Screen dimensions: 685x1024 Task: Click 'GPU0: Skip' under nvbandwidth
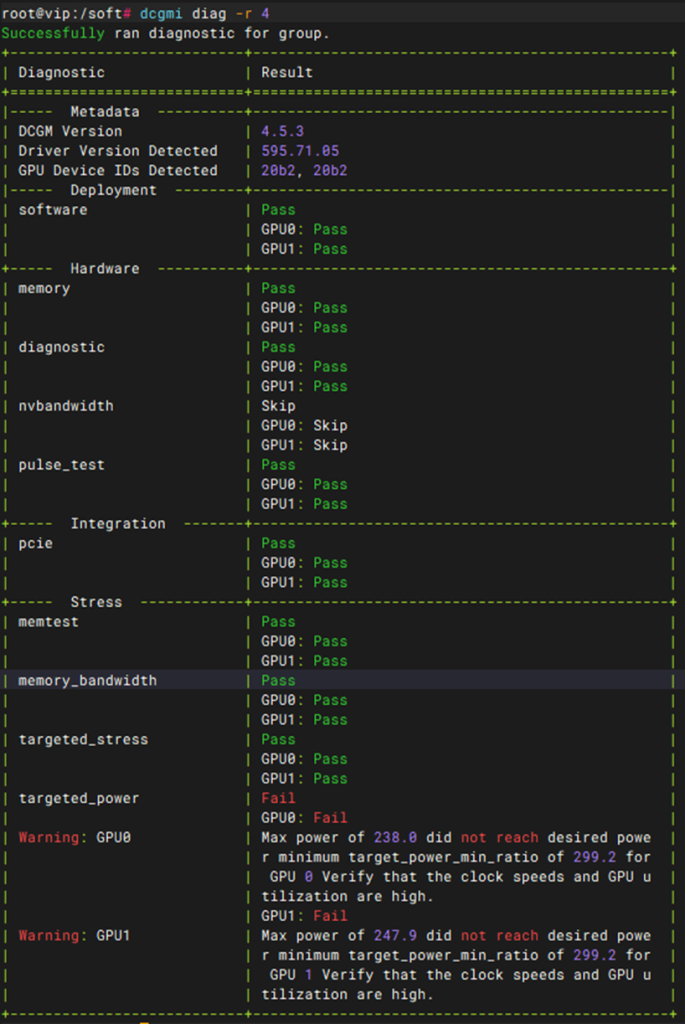pos(304,425)
